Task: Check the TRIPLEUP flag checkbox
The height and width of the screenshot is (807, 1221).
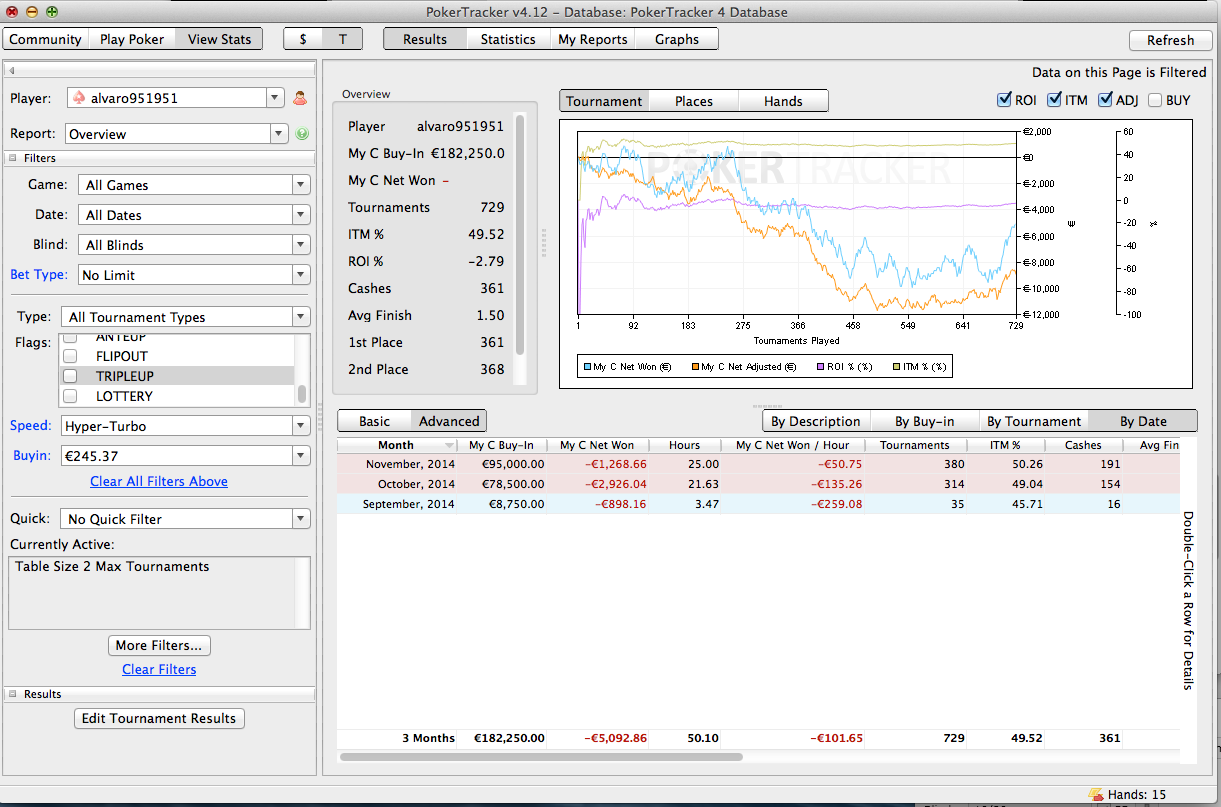Action: (x=70, y=376)
